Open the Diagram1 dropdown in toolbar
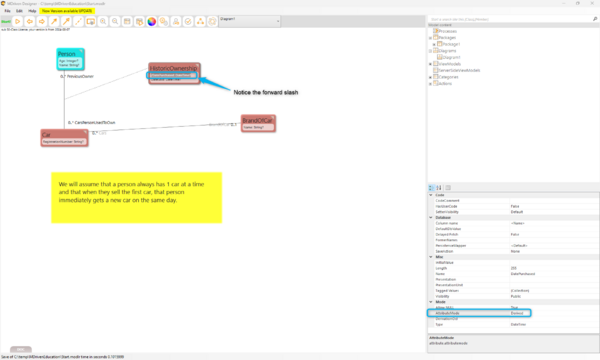600x360 pixels. (249, 21)
